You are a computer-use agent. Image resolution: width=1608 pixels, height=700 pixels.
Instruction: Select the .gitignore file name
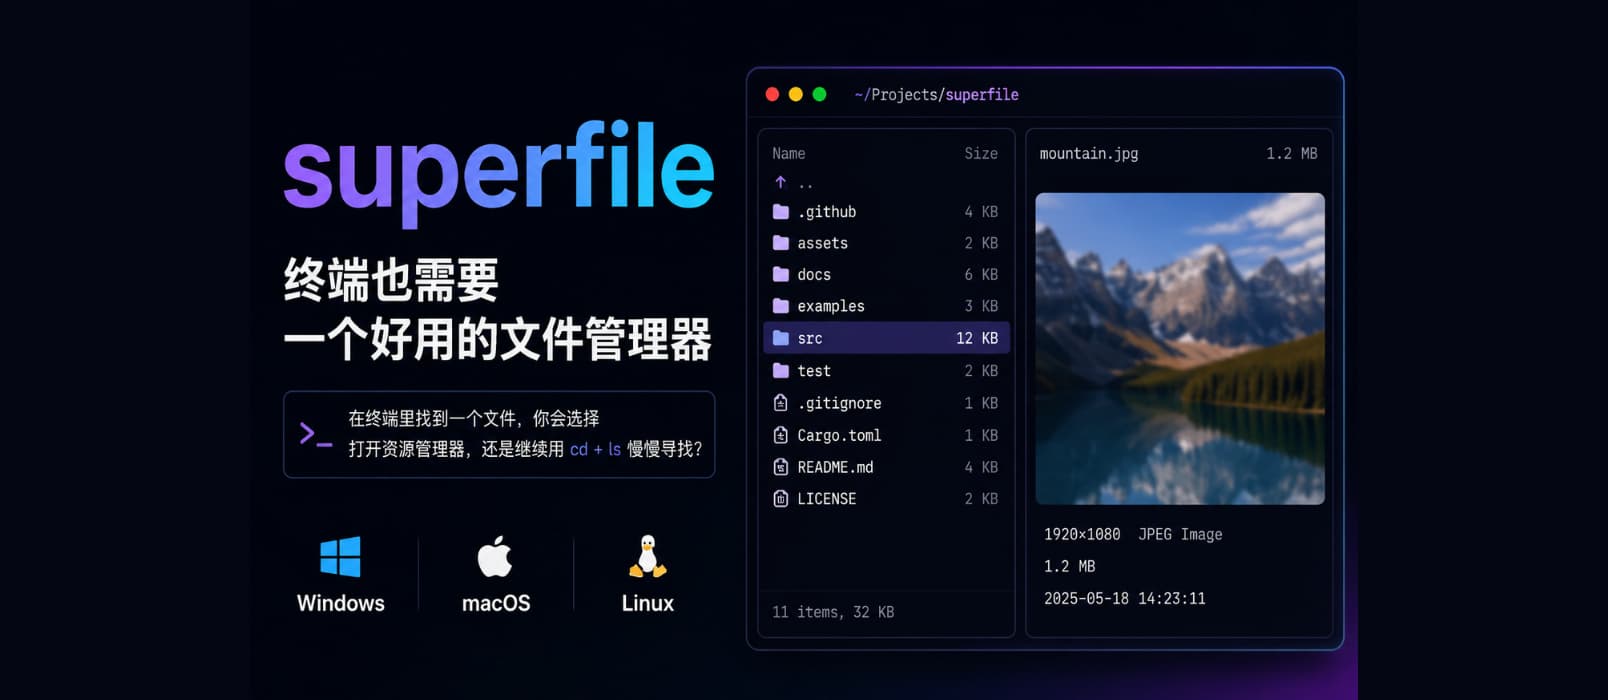point(840,403)
